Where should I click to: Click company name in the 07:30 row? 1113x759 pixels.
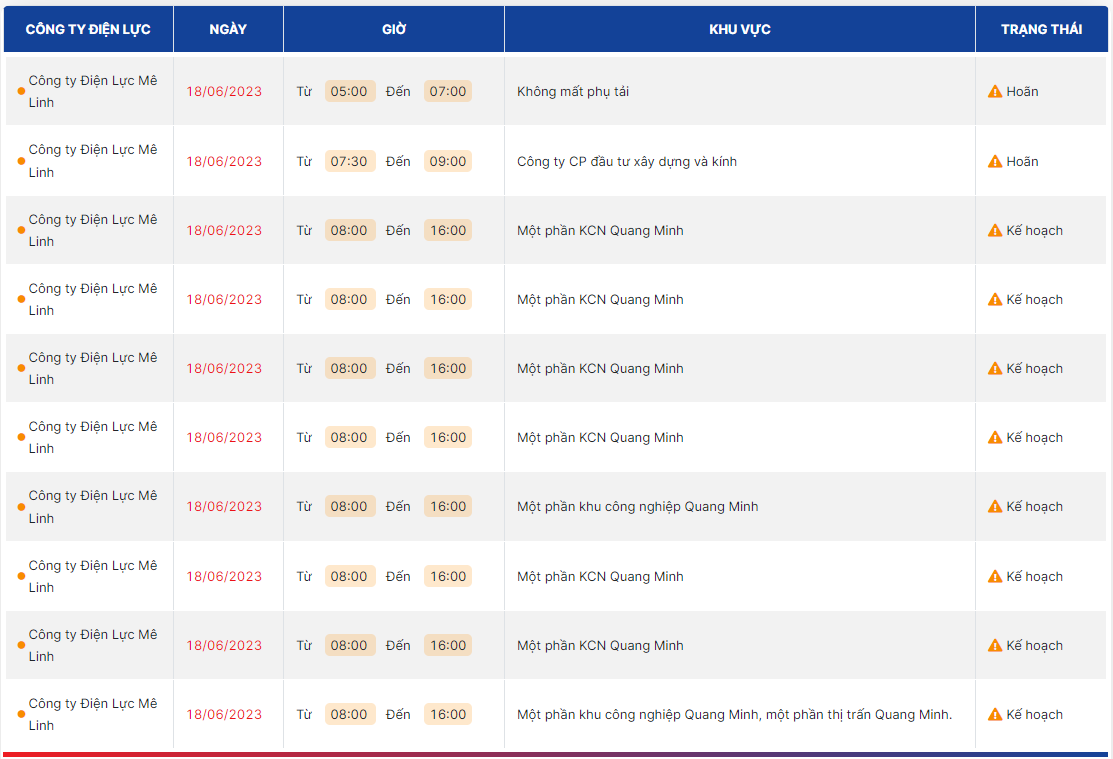(x=93, y=161)
